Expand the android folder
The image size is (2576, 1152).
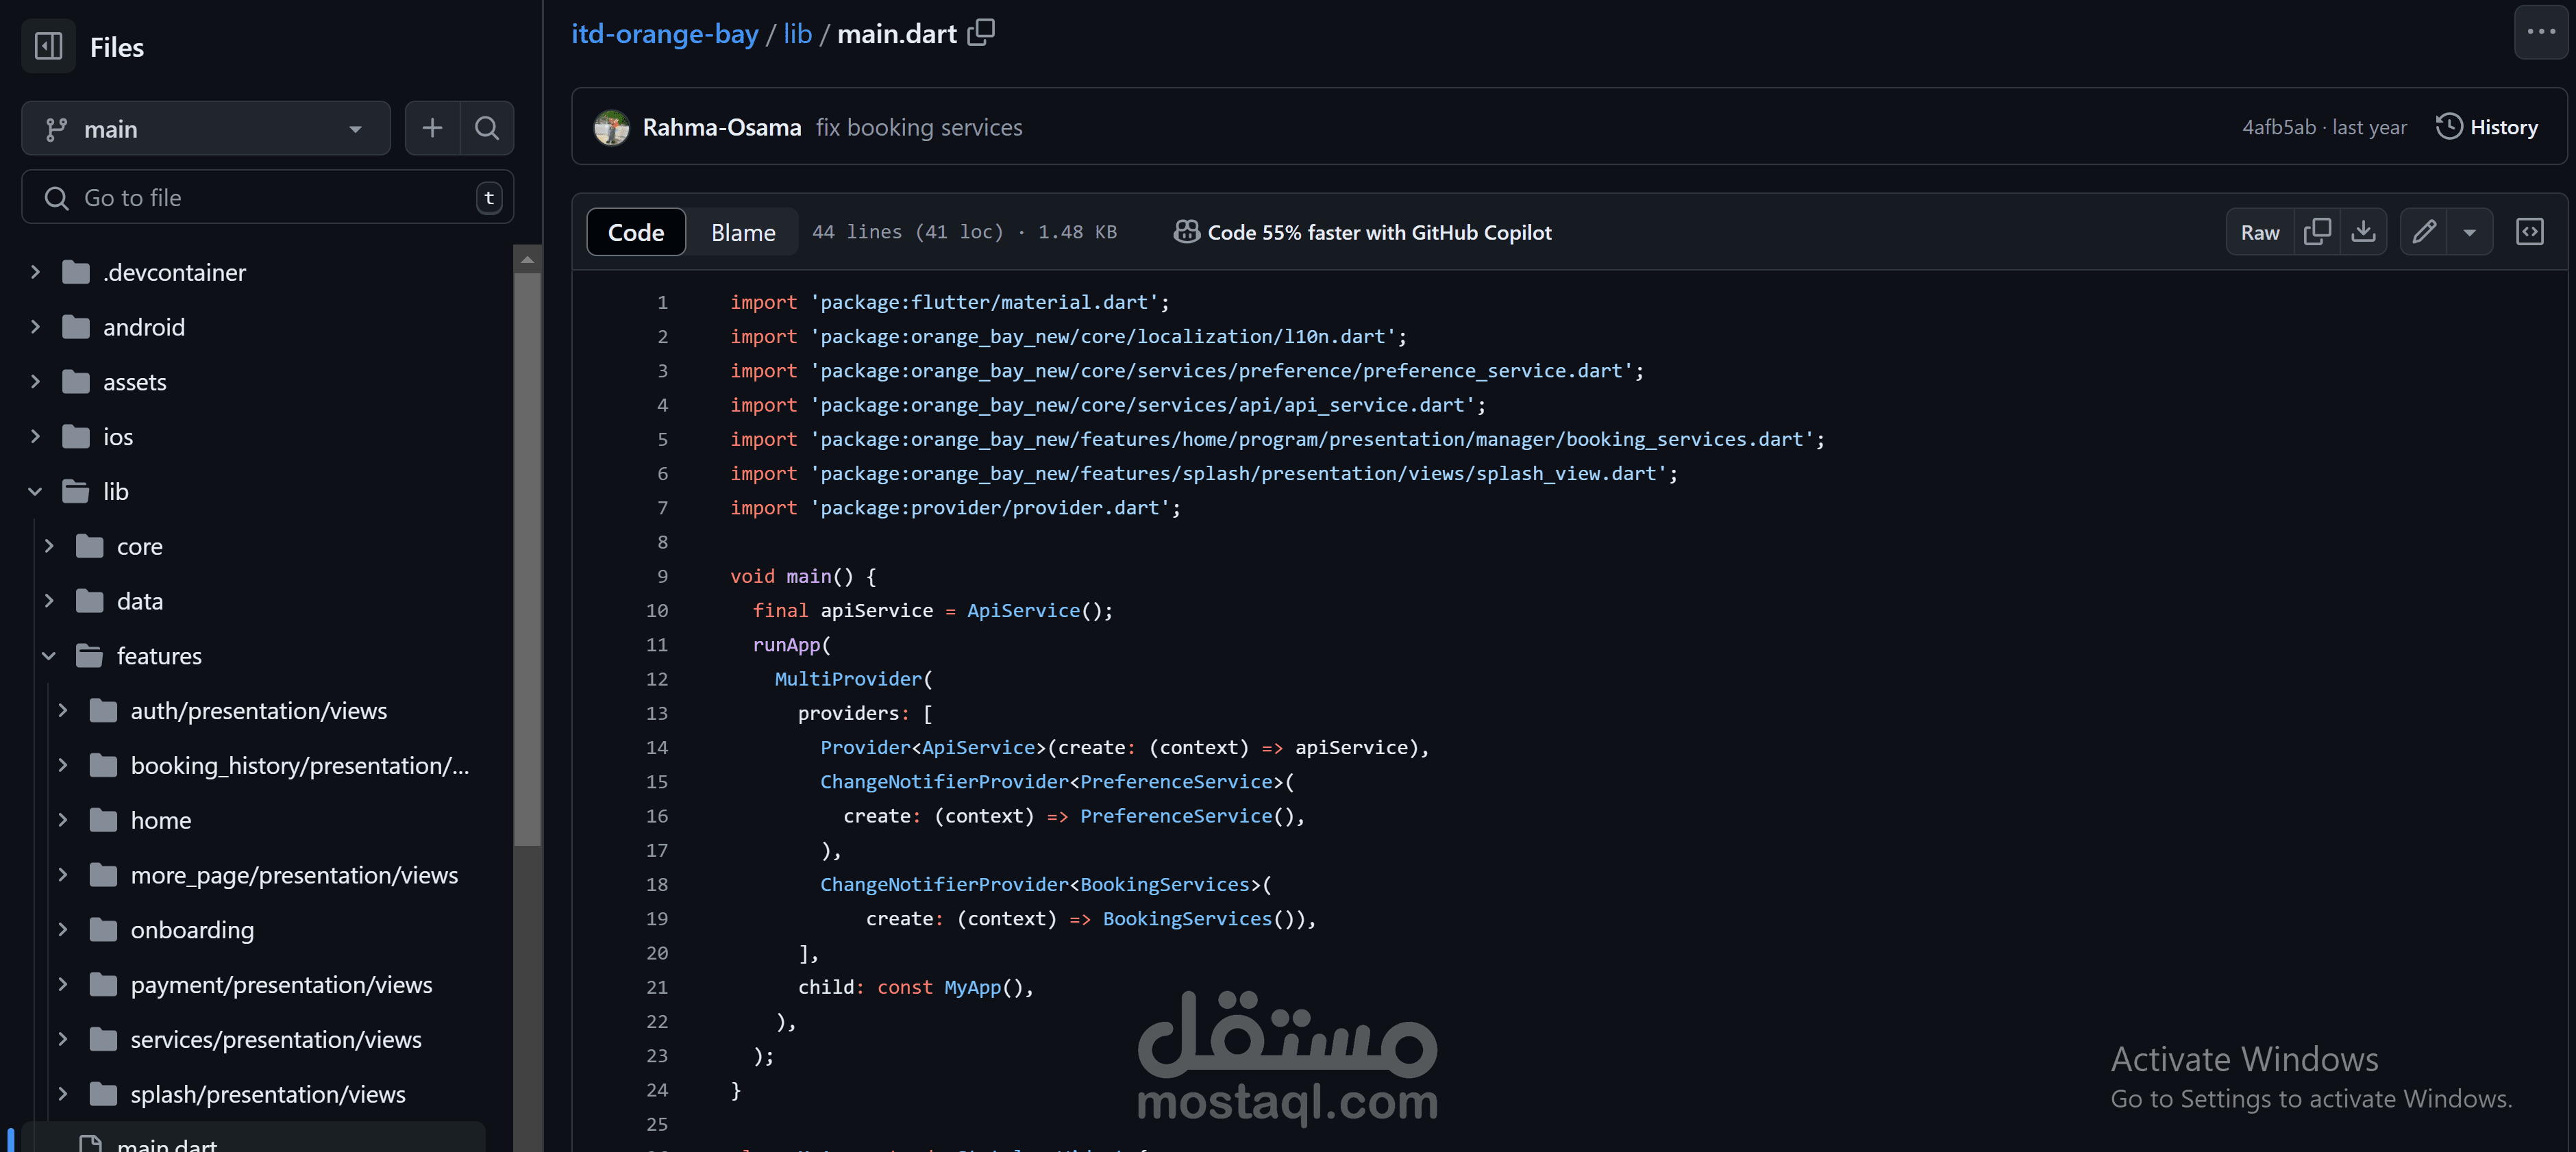pyautogui.click(x=35, y=327)
